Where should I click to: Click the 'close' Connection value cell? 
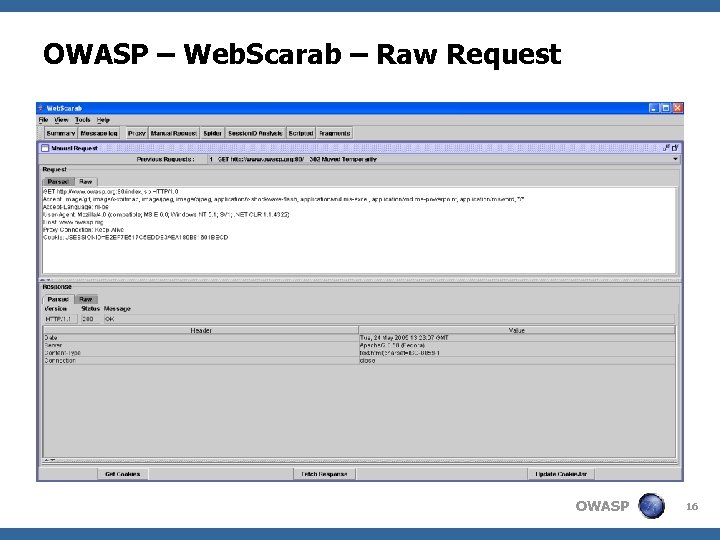pyautogui.click(x=517, y=360)
